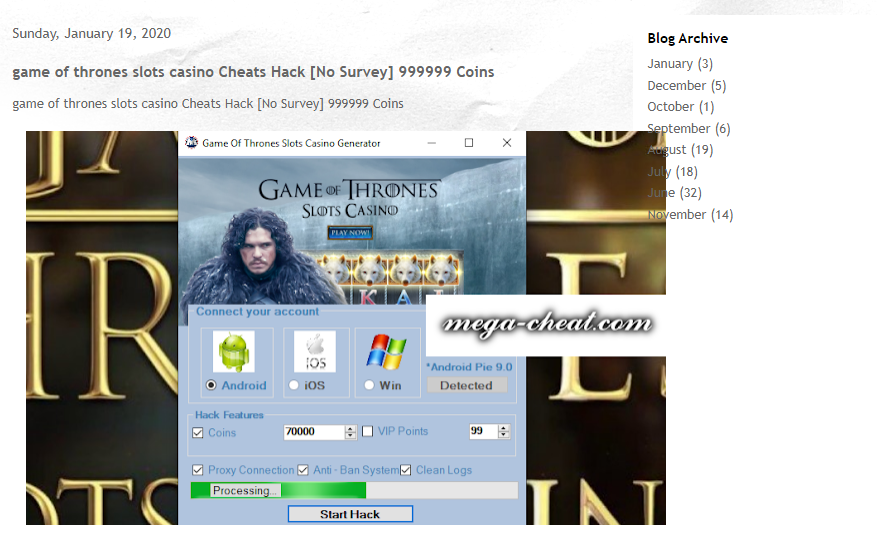Enable the VIP Points checkbox
This screenshot has height=560, width=877.
tap(367, 431)
